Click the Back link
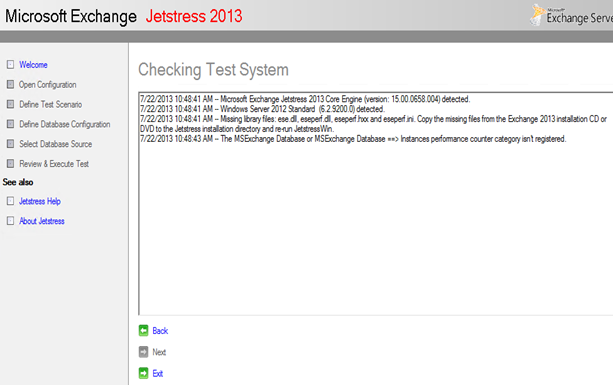Image resolution: width=613 pixels, height=385 pixels. pos(160,331)
